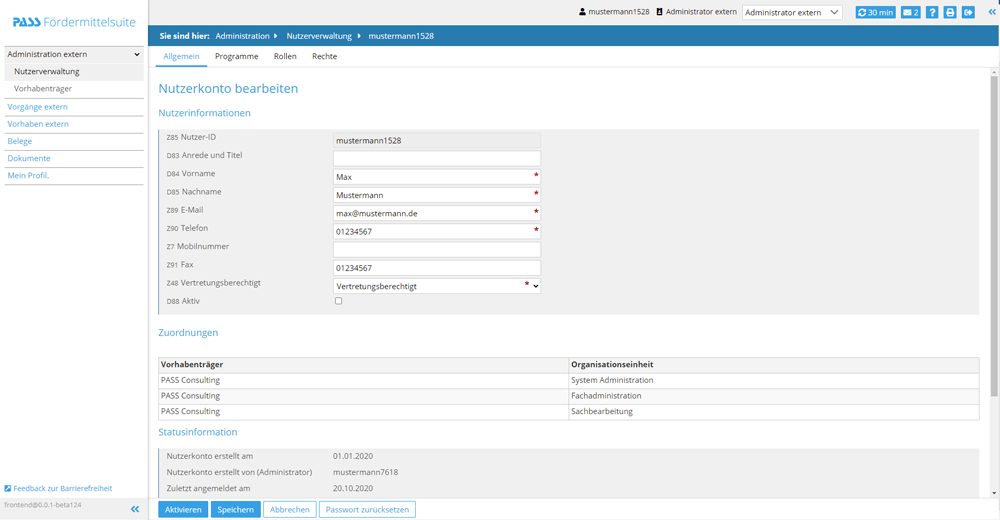Click the creation date 01.01.2020
This screenshot has width=1000, height=520.
(x=353, y=456)
